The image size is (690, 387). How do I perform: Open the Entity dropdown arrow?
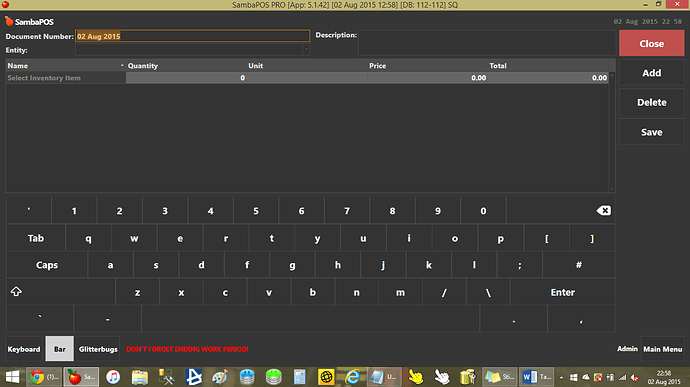[306, 50]
